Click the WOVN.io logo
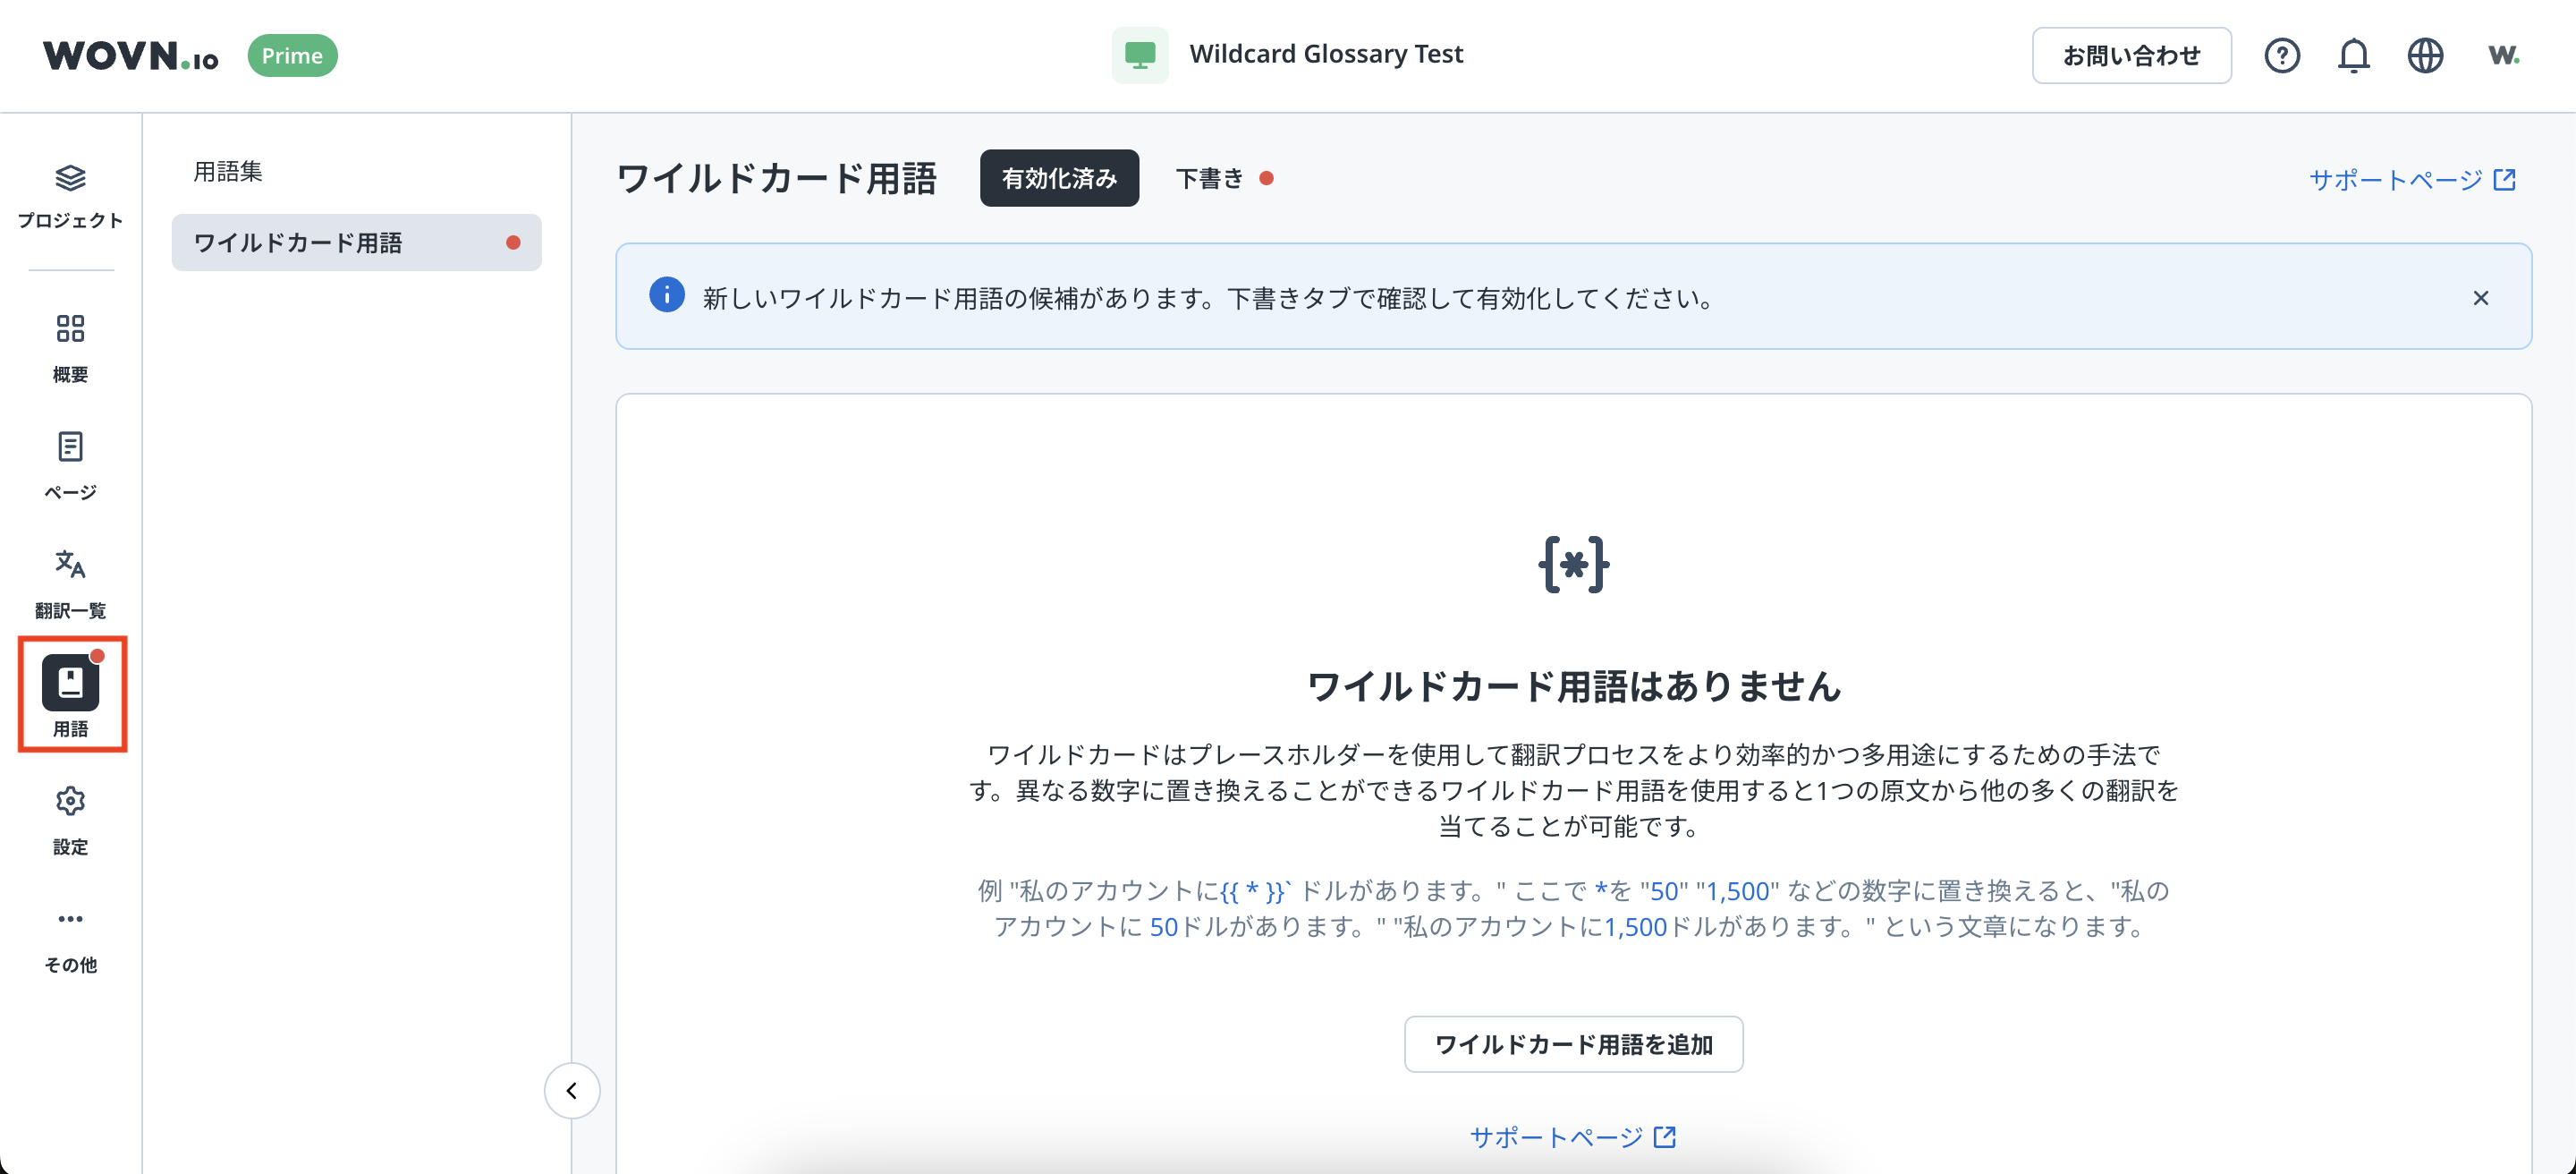 click(131, 55)
